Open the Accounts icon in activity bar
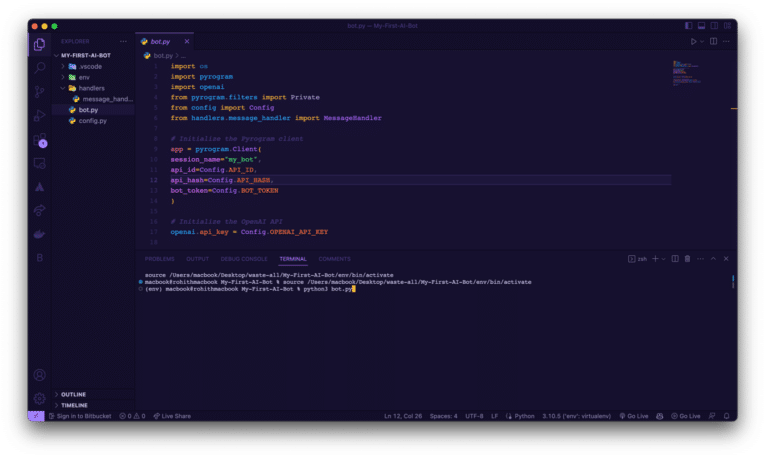This screenshot has height=458, width=768. tap(39, 375)
